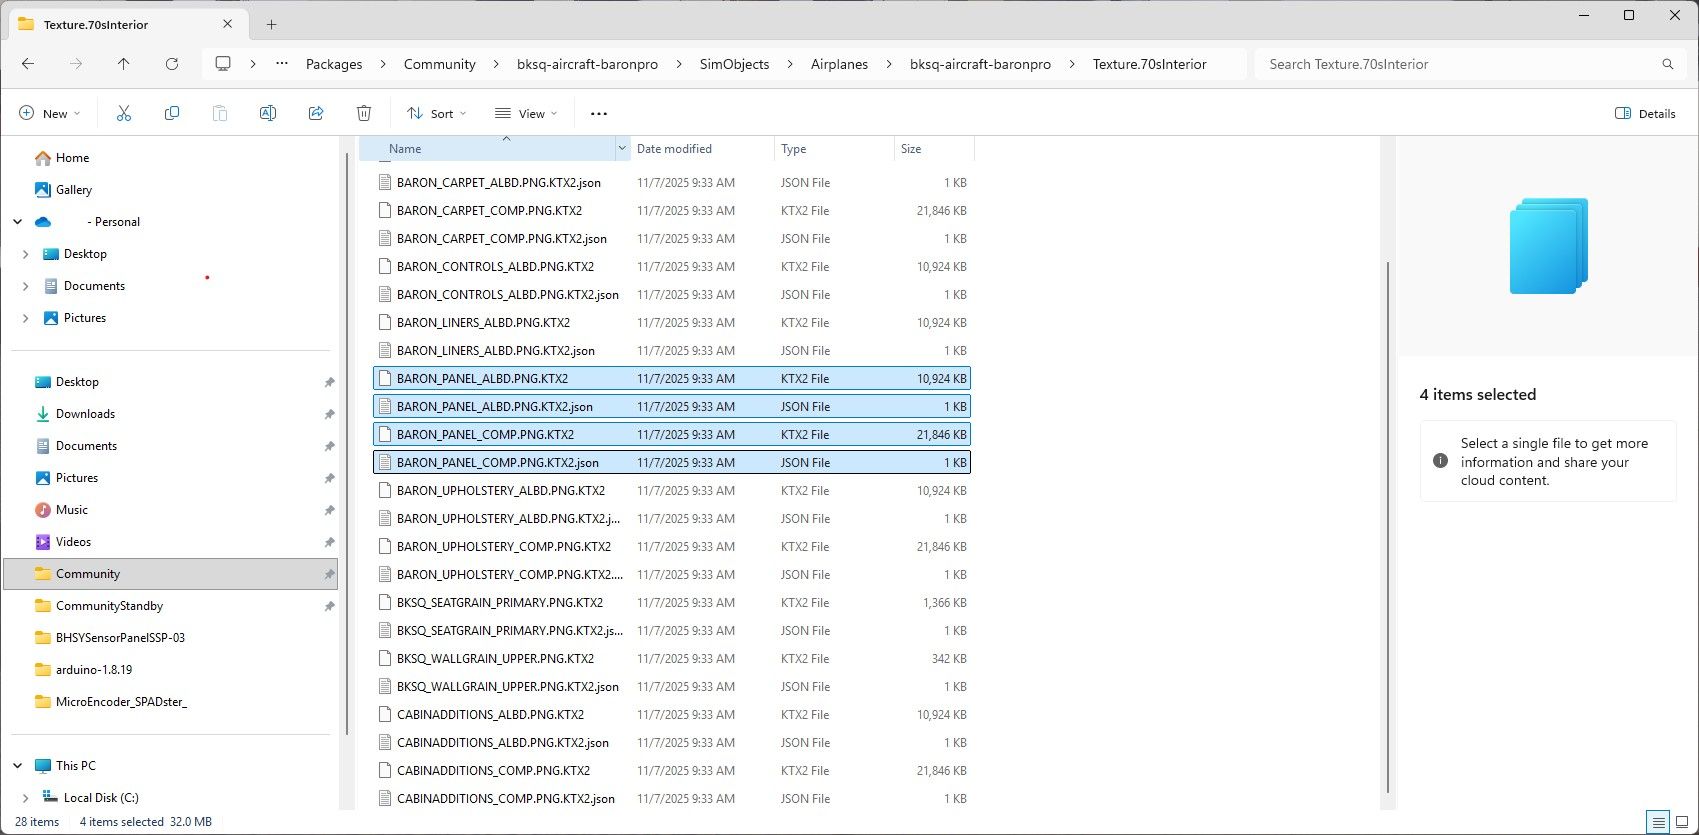Sort by Type column header
Viewport: 1699px width, 835px height.
pos(834,148)
